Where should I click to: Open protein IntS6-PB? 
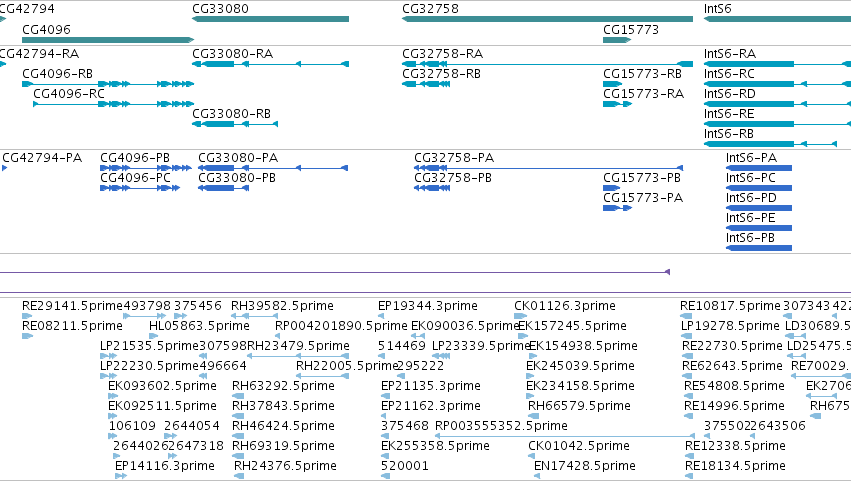tap(750, 238)
